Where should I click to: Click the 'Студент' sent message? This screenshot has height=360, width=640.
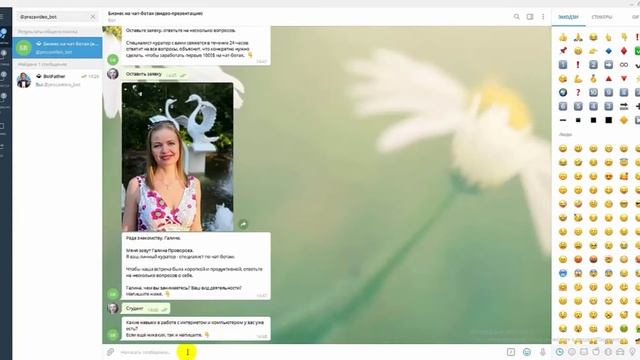[x=146, y=309]
